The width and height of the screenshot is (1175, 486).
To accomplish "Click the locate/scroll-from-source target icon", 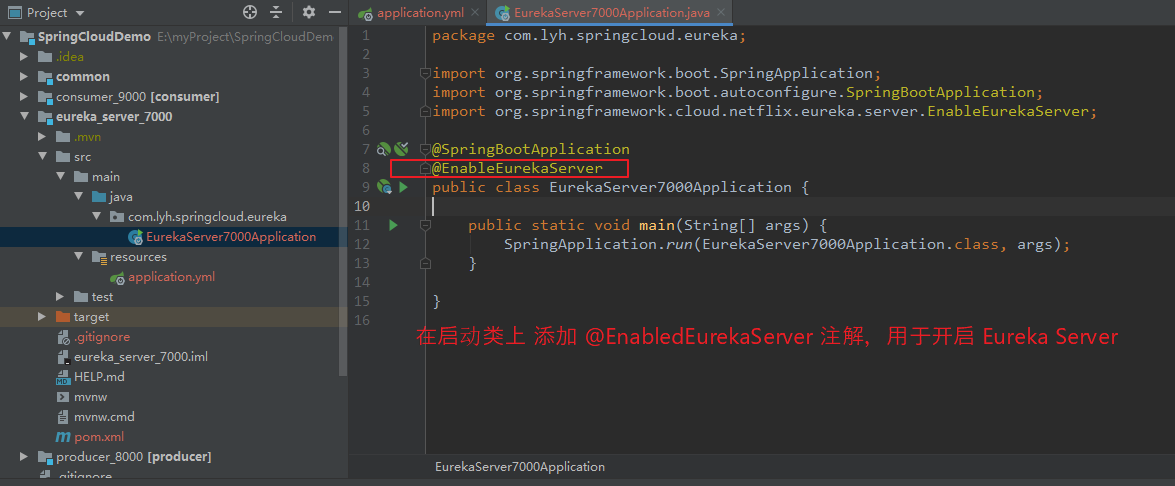I will point(250,12).
